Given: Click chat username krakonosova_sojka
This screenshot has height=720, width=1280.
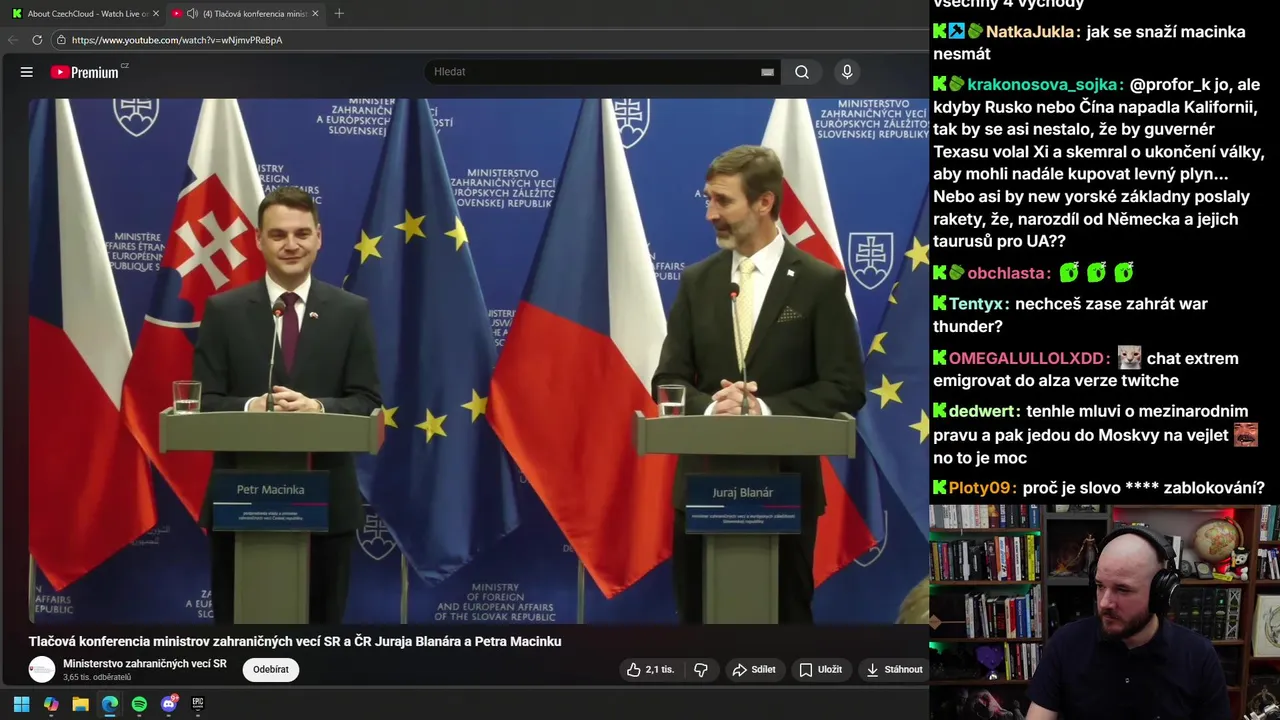Looking at the screenshot, I should click(x=1042, y=85).
